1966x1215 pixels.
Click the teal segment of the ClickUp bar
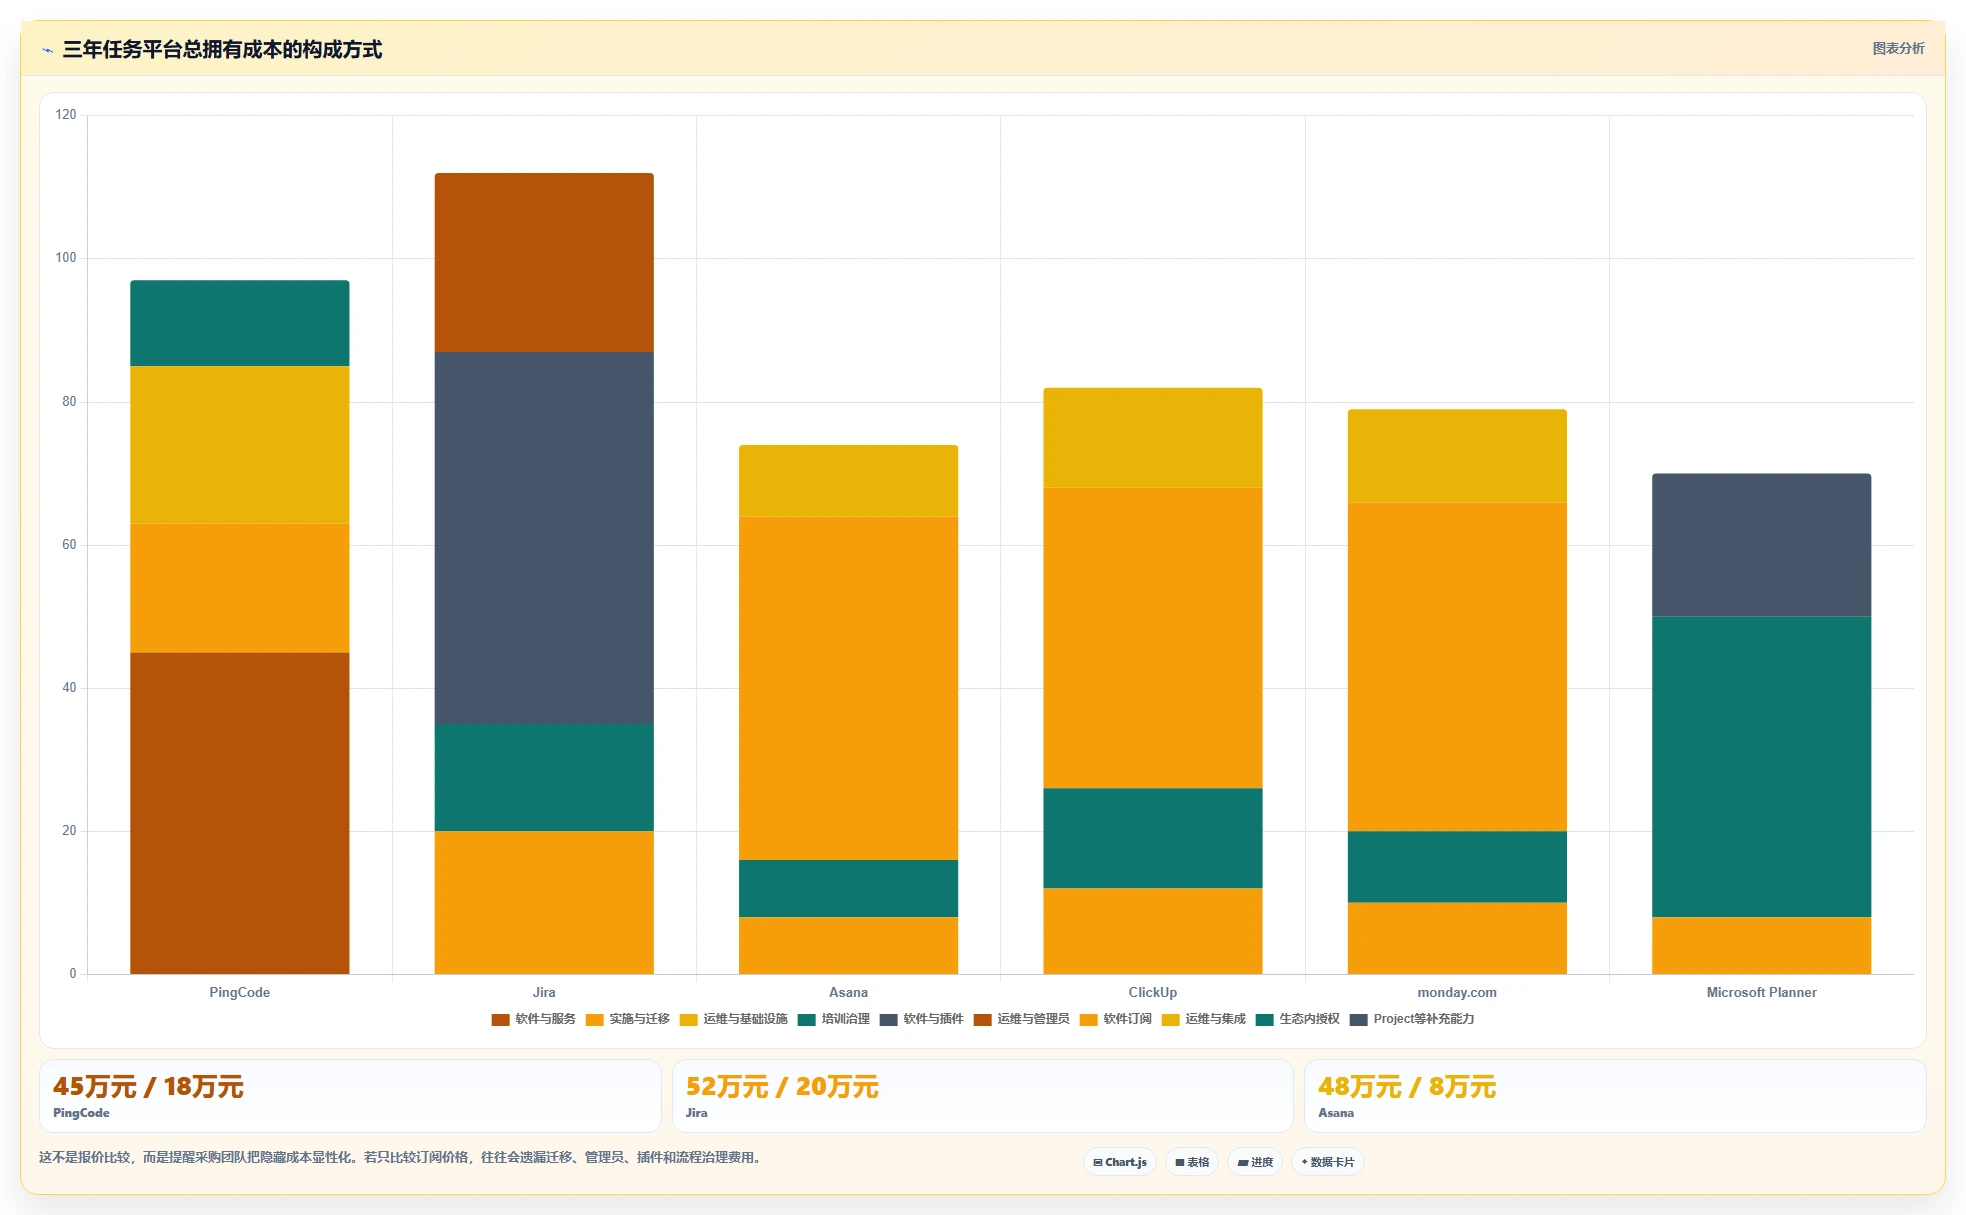click(x=1153, y=838)
